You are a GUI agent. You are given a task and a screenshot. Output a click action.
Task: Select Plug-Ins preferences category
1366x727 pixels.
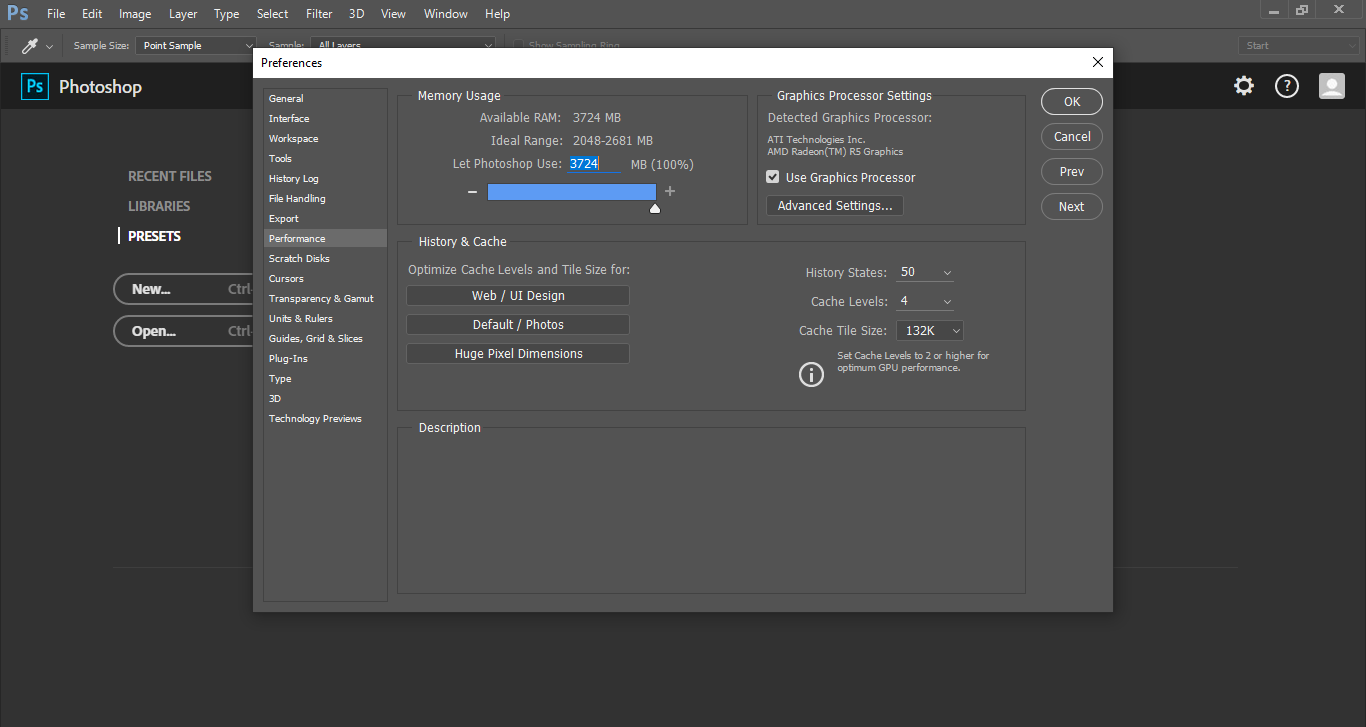(325, 359)
